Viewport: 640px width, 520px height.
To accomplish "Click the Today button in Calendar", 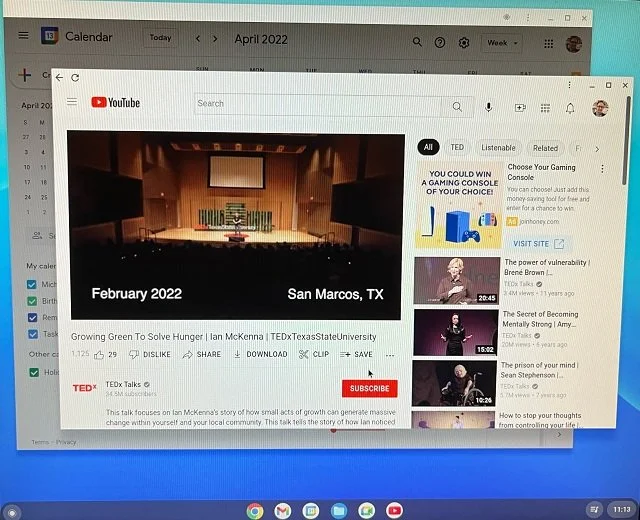I will (160, 38).
